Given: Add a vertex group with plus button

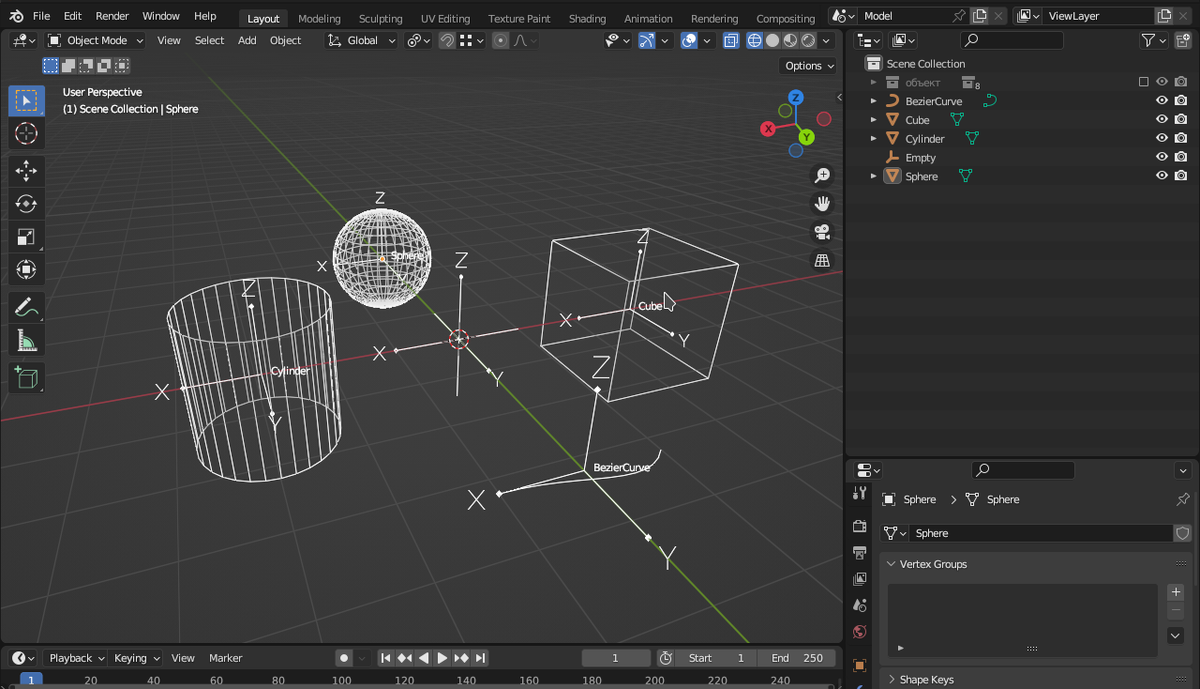Looking at the screenshot, I should pyautogui.click(x=1176, y=592).
